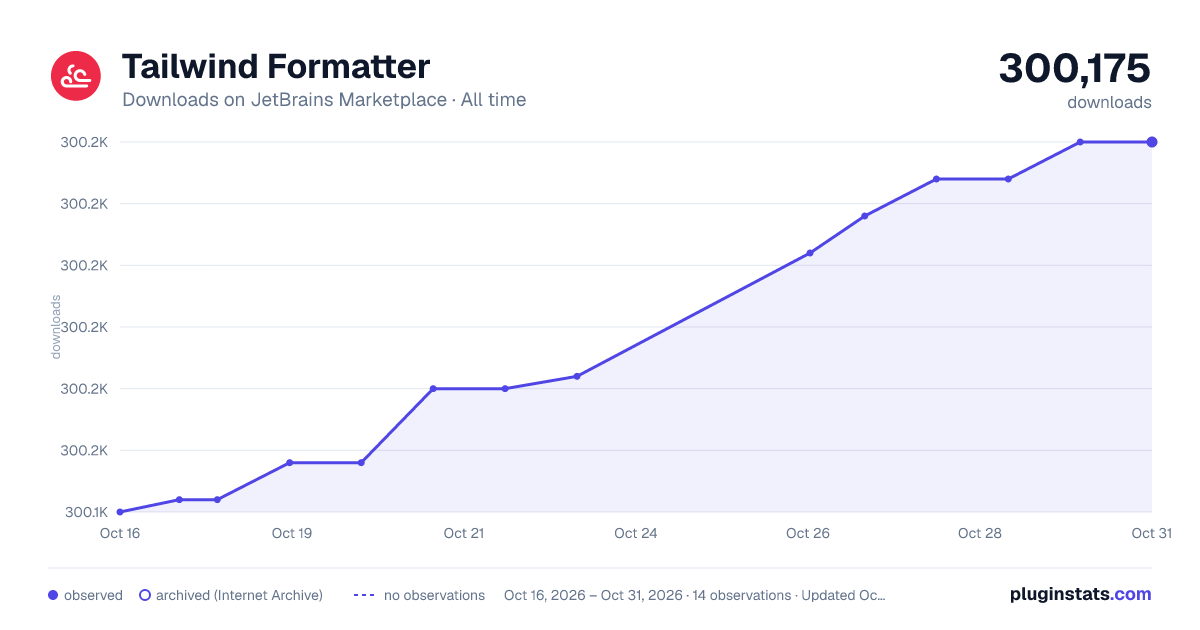The height and width of the screenshot is (630, 1200).
Task: Click the Oct 16 x-axis label
Action: pos(120,533)
